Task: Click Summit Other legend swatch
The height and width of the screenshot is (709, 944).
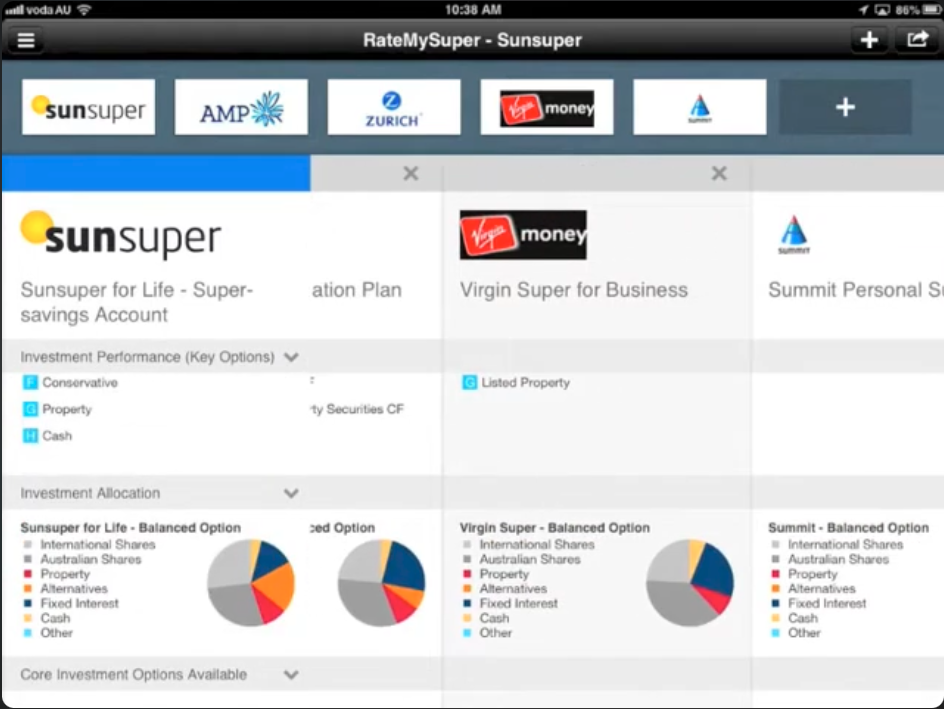Action: [775, 633]
